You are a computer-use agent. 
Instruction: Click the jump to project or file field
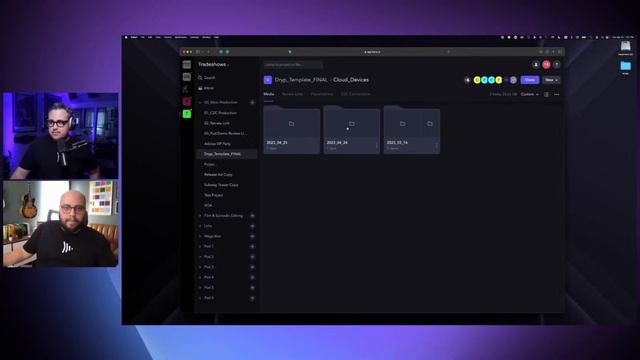[x=293, y=64]
